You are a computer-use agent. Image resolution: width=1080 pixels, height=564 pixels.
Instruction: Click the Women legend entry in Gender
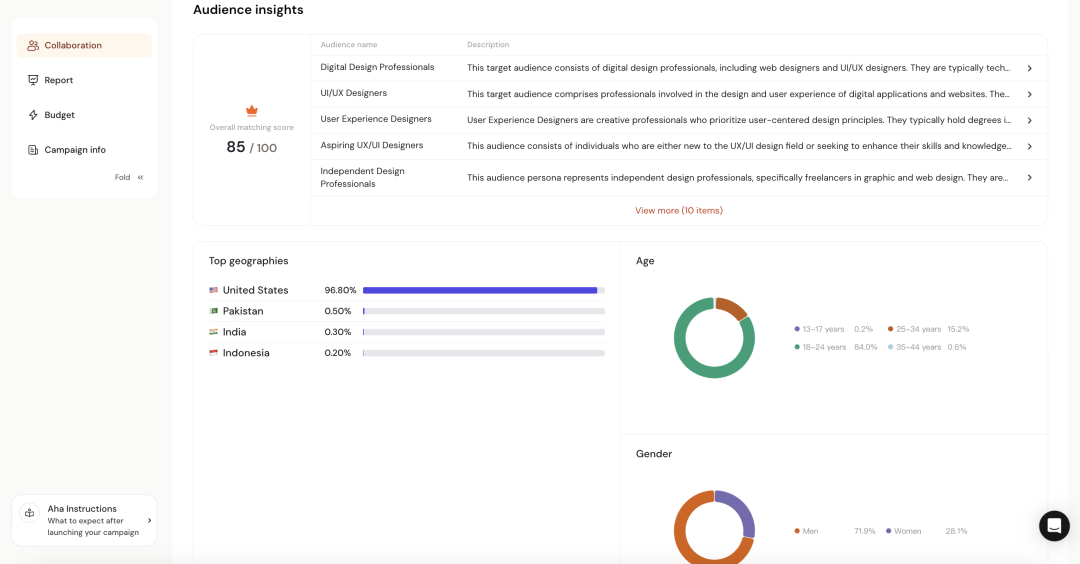point(907,531)
